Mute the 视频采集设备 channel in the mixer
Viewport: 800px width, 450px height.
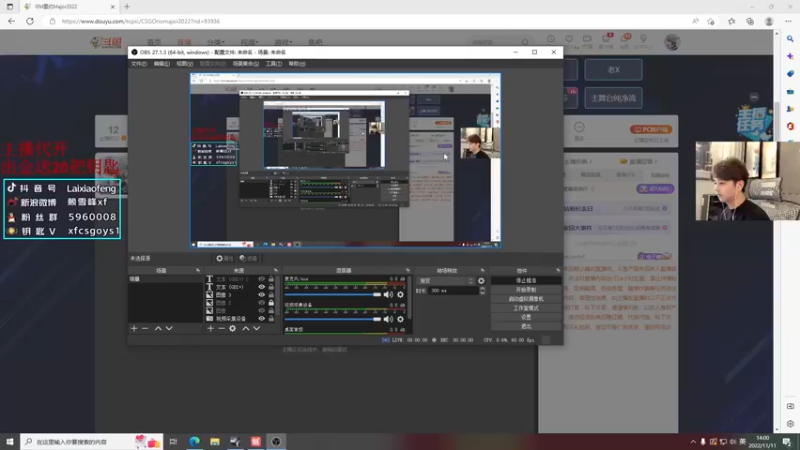(389, 319)
